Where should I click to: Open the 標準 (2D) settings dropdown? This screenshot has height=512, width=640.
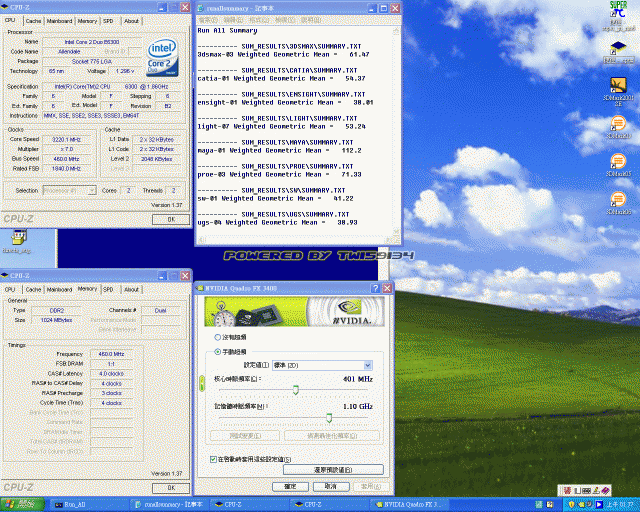click(322, 365)
